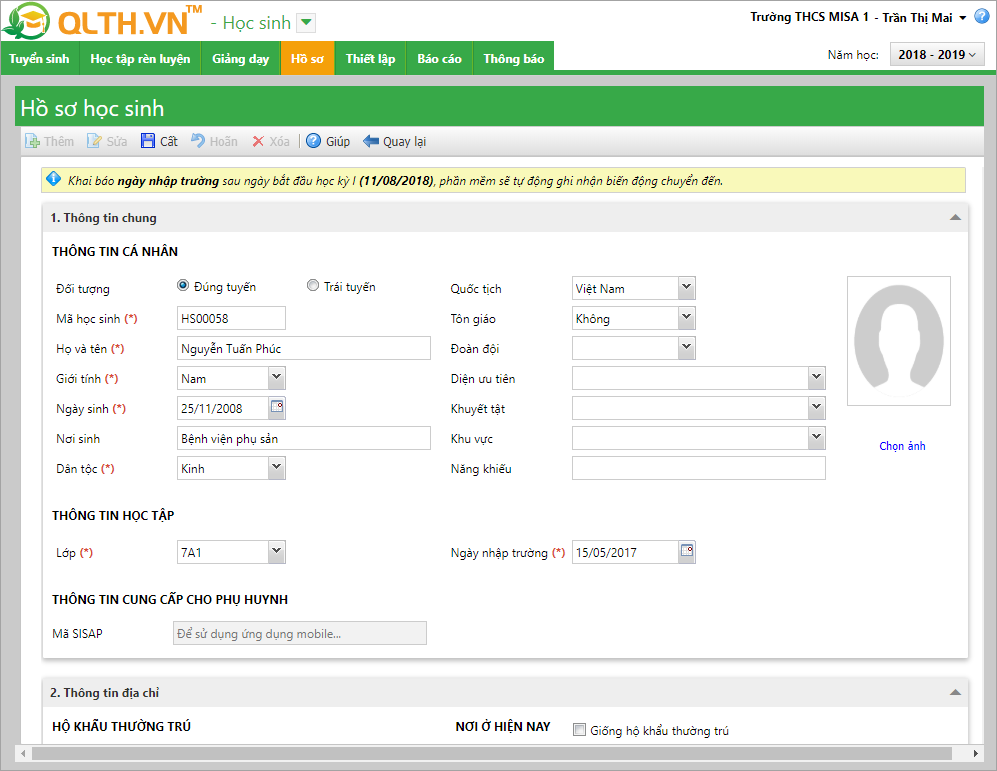
Task: Click the Xóa delete icon
Action: 258,141
